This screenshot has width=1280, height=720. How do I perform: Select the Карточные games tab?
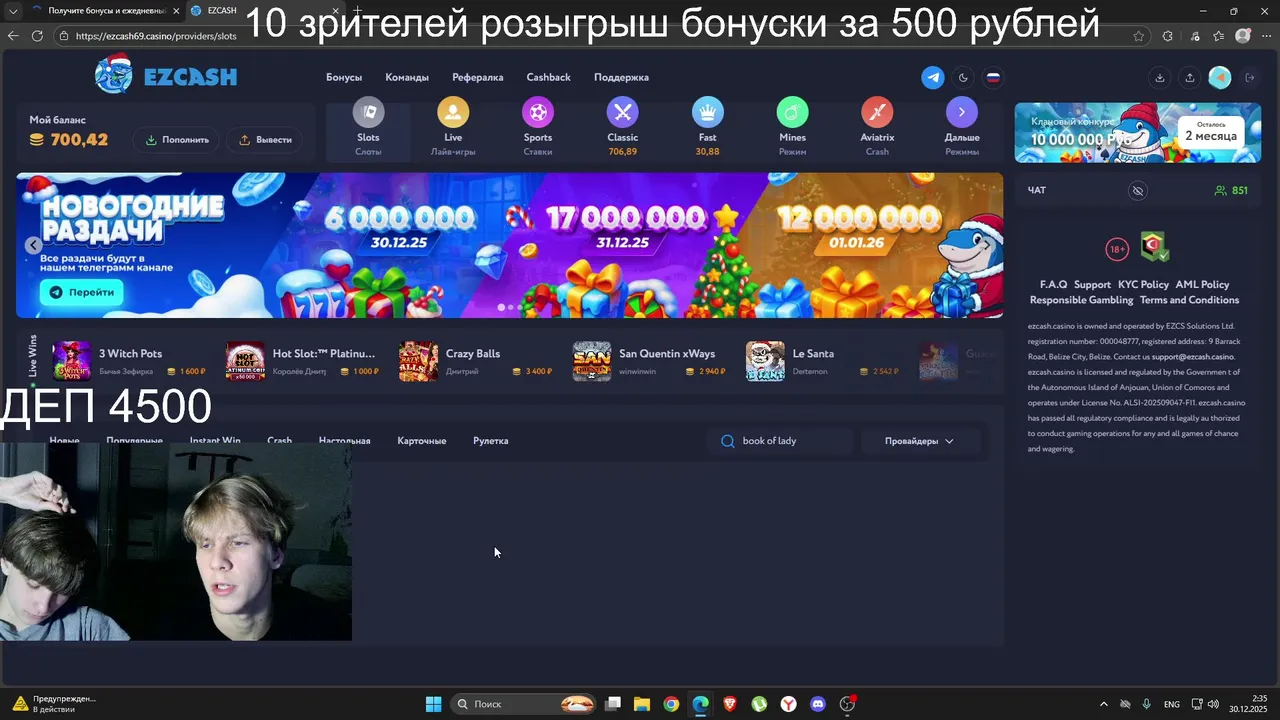pos(422,441)
